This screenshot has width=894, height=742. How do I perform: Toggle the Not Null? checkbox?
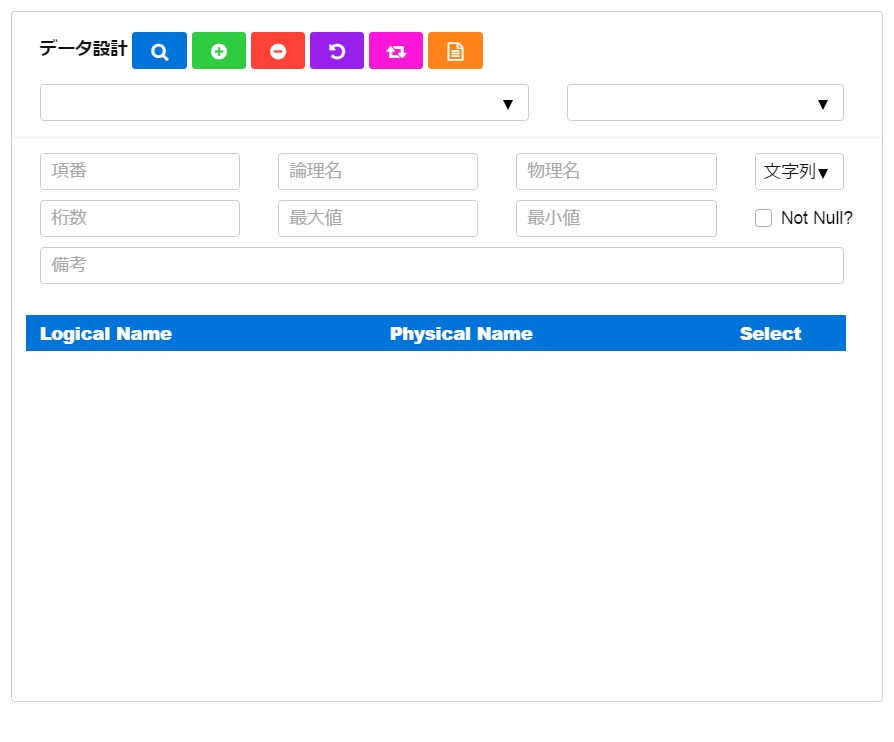coord(763,218)
